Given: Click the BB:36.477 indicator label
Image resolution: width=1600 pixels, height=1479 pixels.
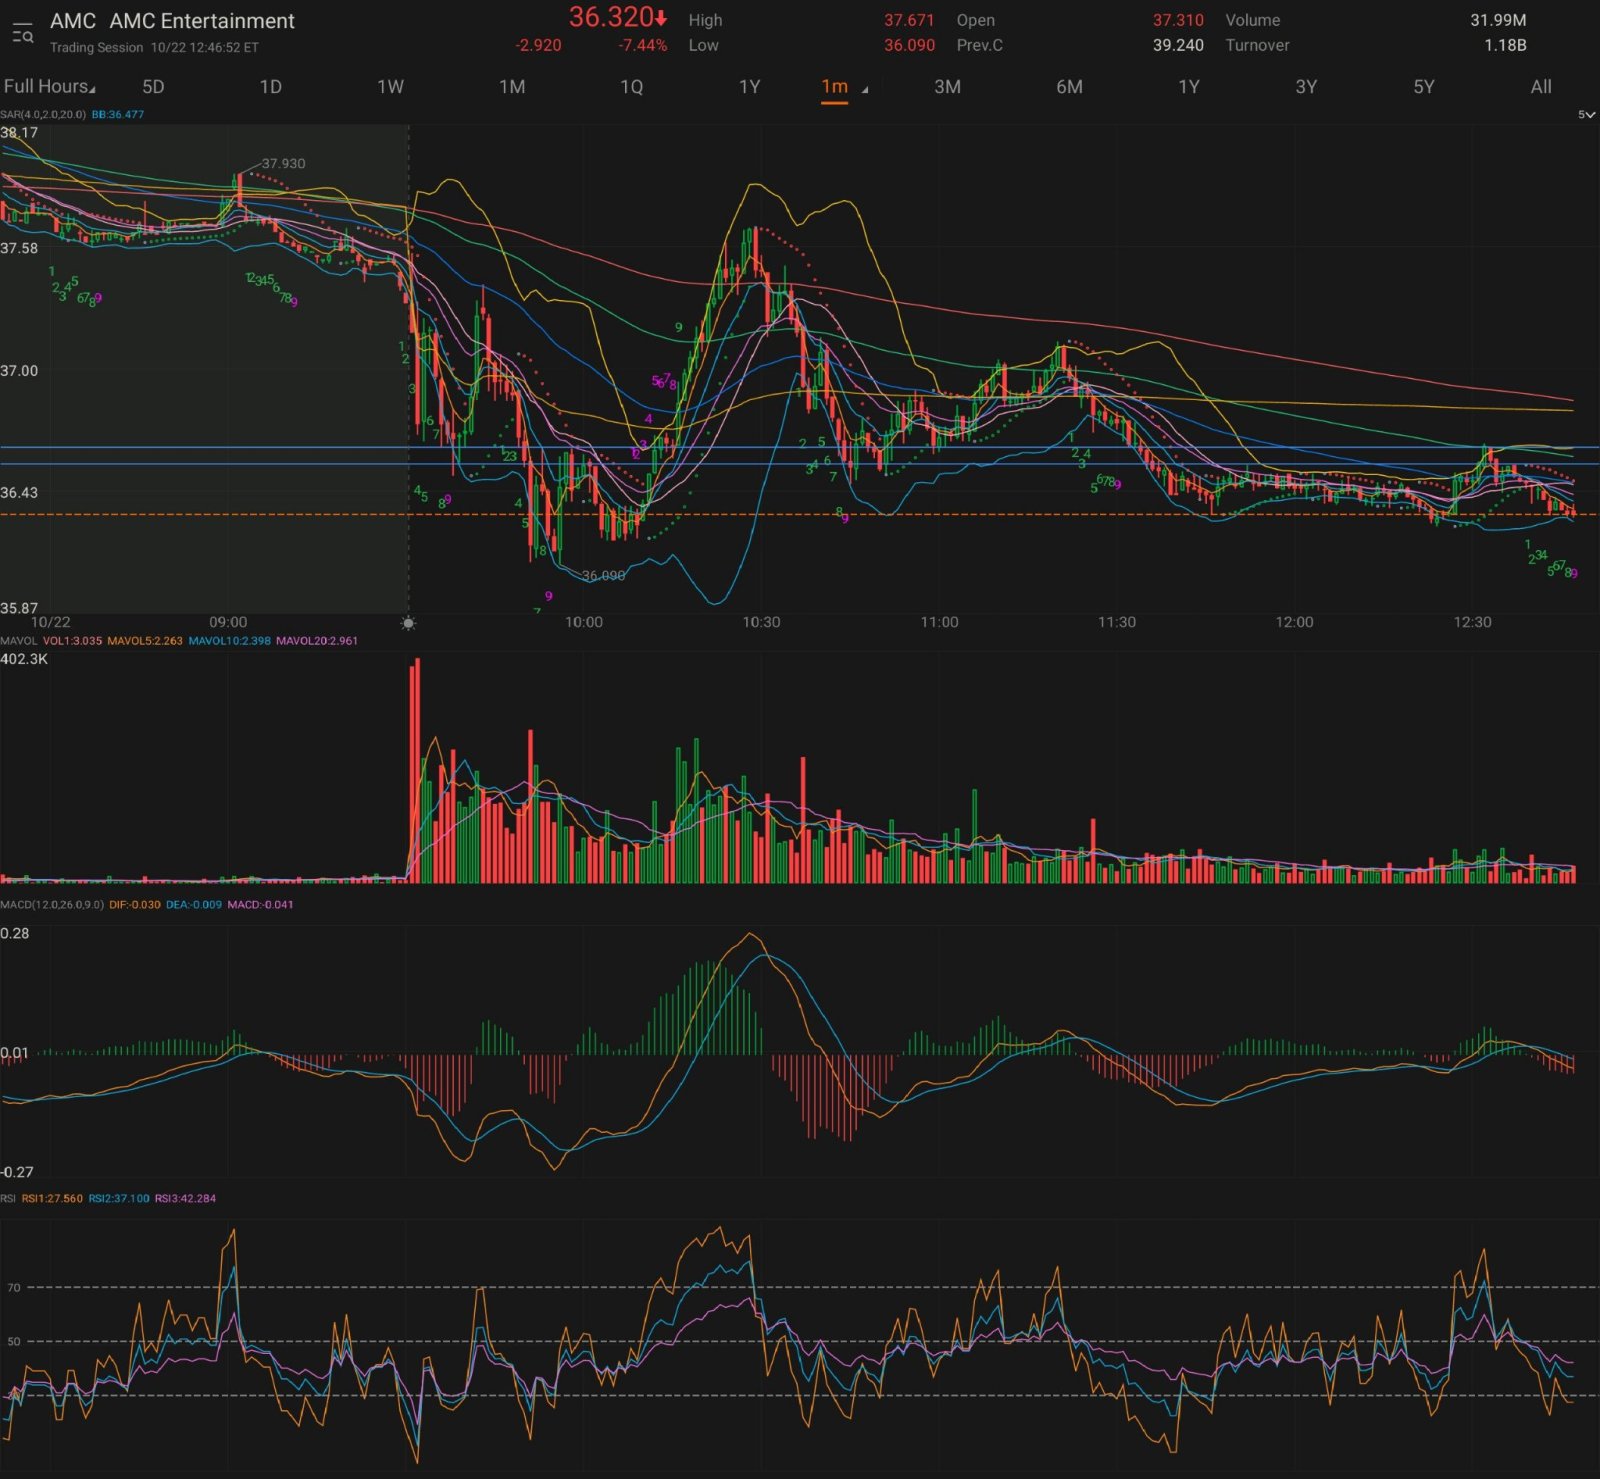Looking at the screenshot, I should click(x=118, y=114).
